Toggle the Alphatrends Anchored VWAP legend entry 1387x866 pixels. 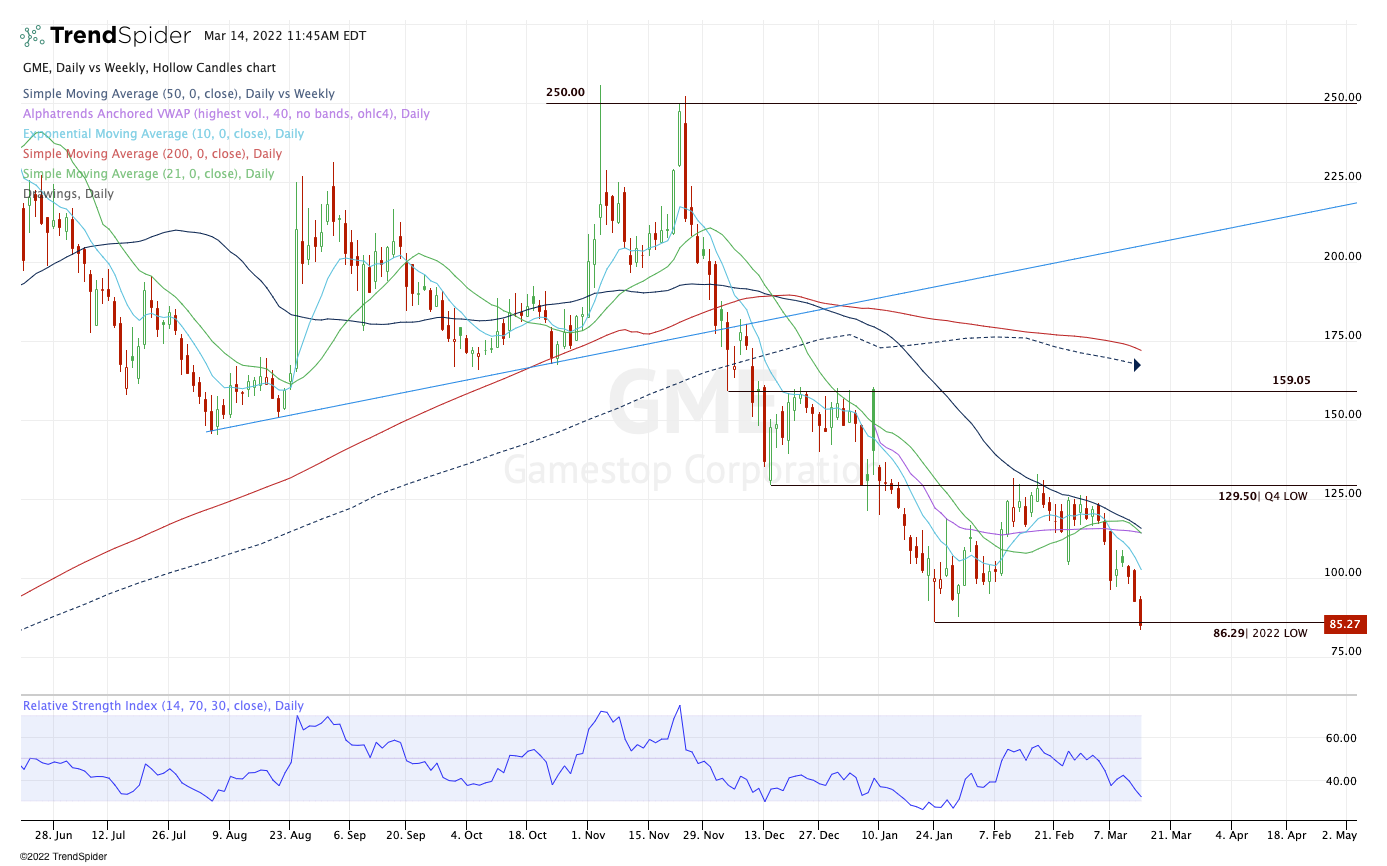pos(226,114)
